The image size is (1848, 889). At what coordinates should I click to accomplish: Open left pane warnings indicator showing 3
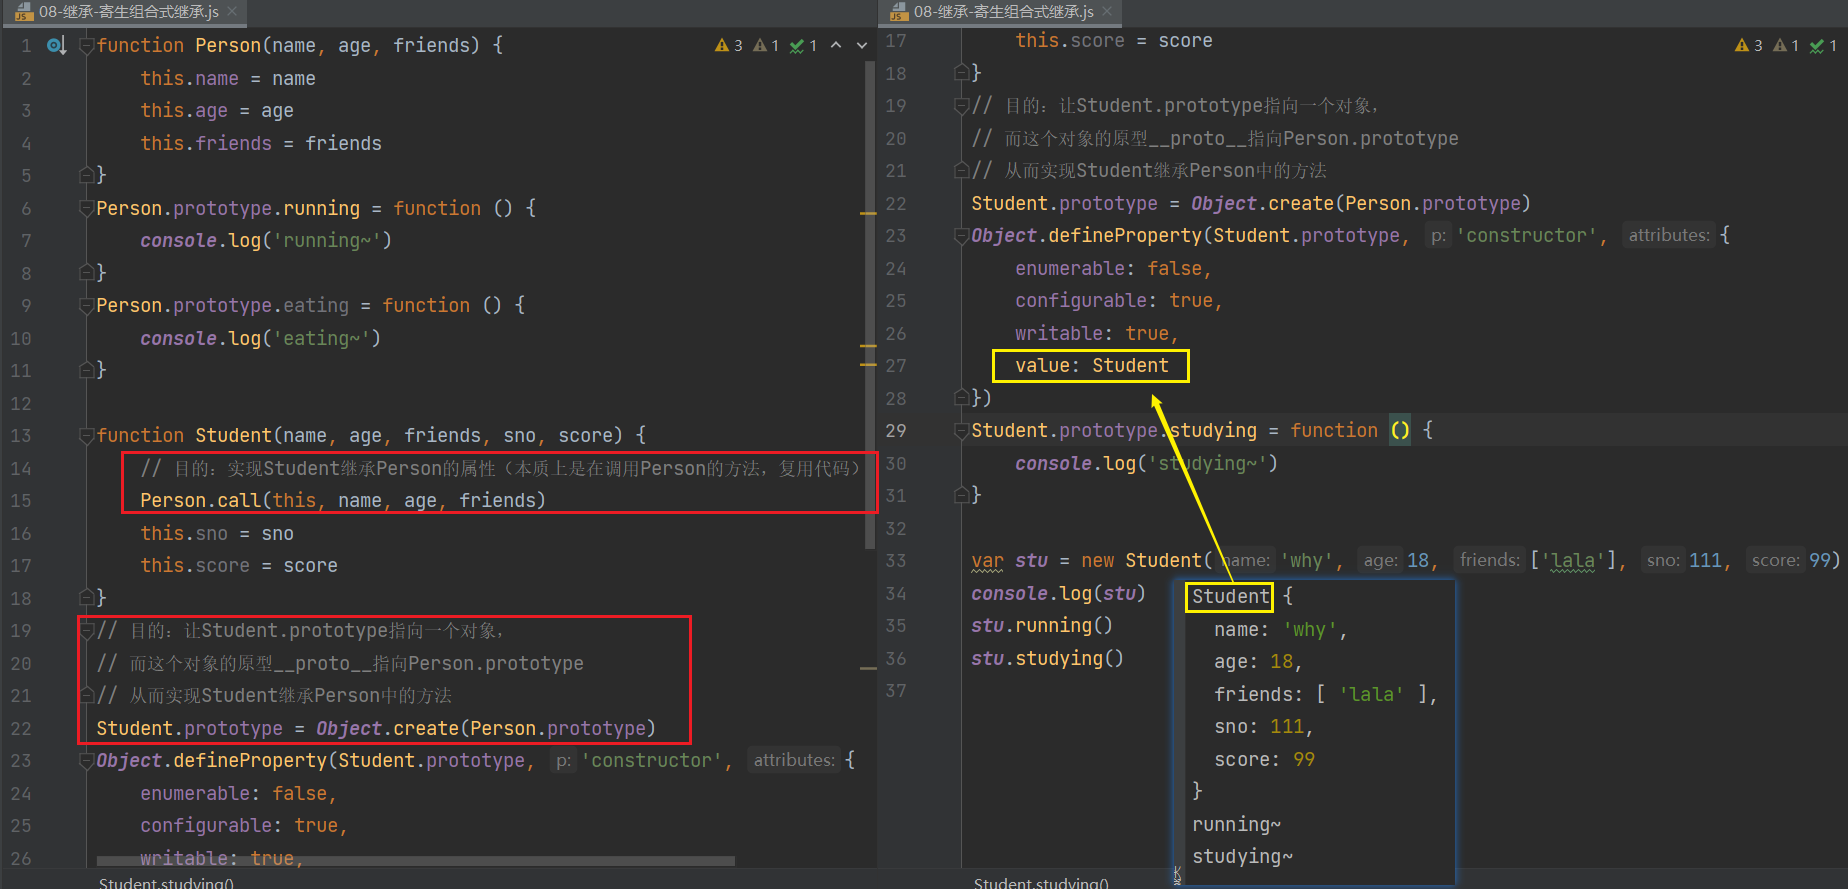(x=728, y=45)
